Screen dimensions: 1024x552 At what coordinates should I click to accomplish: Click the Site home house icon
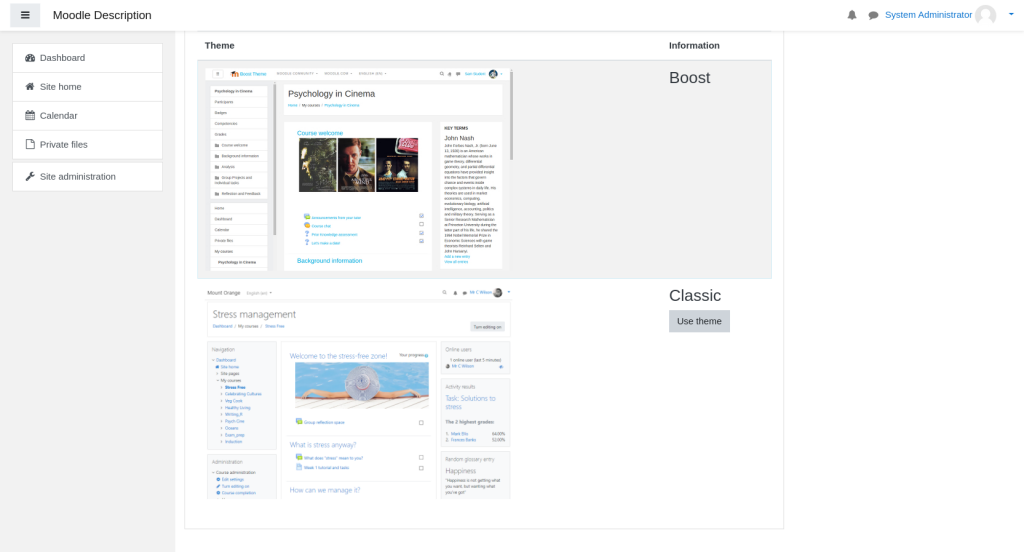coord(30,87)
